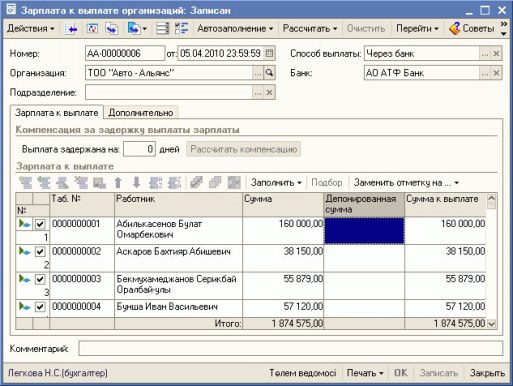
Task: Open the create-based-on icon dropdown arrow
Action: 144,29
